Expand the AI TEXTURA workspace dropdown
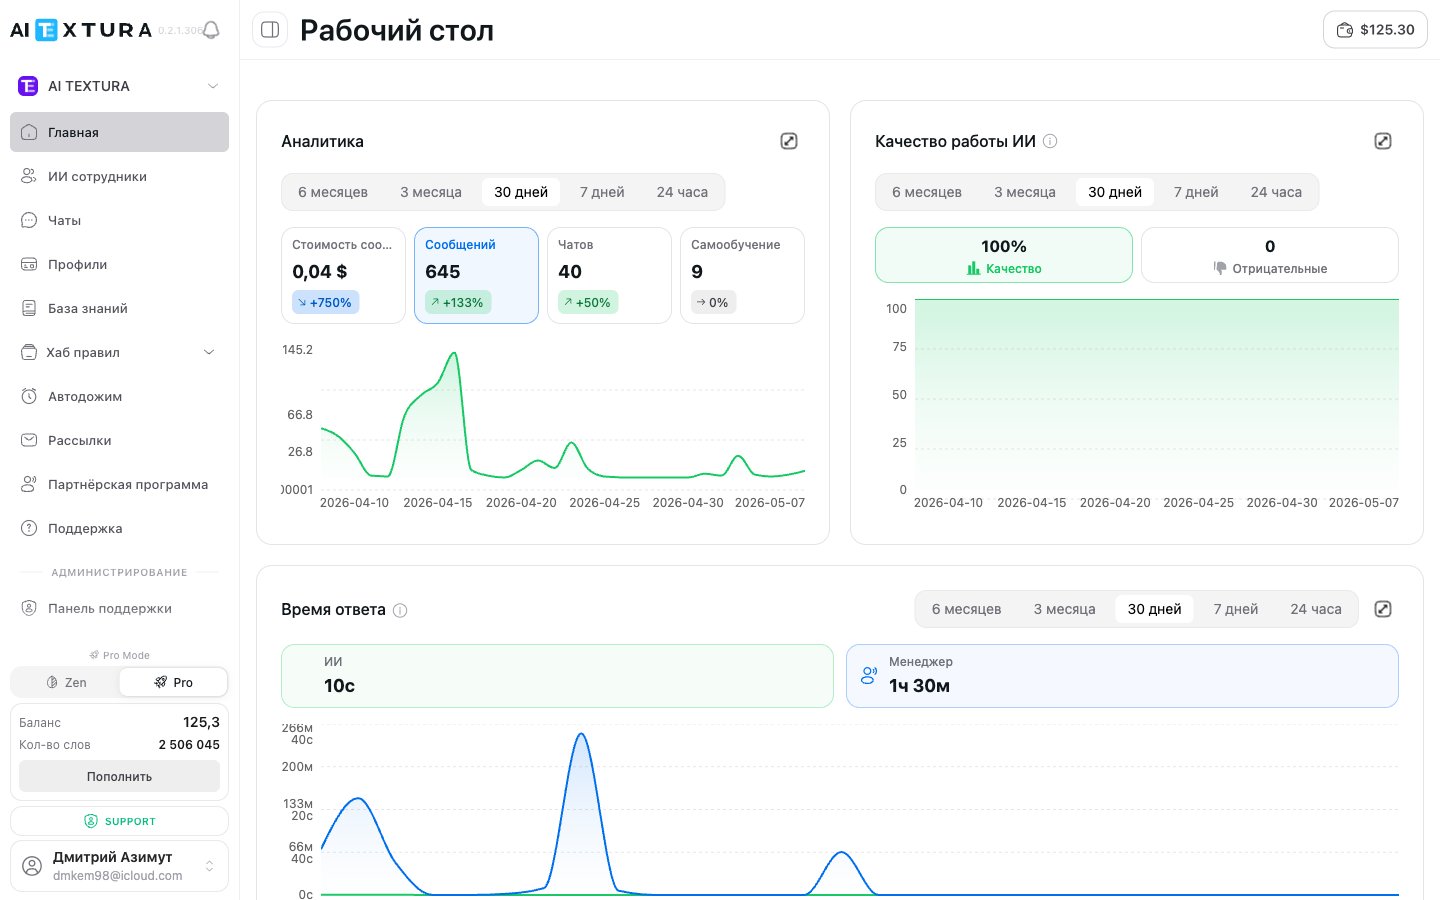Viewport: 1440px width, 900px height. [212, 86]
